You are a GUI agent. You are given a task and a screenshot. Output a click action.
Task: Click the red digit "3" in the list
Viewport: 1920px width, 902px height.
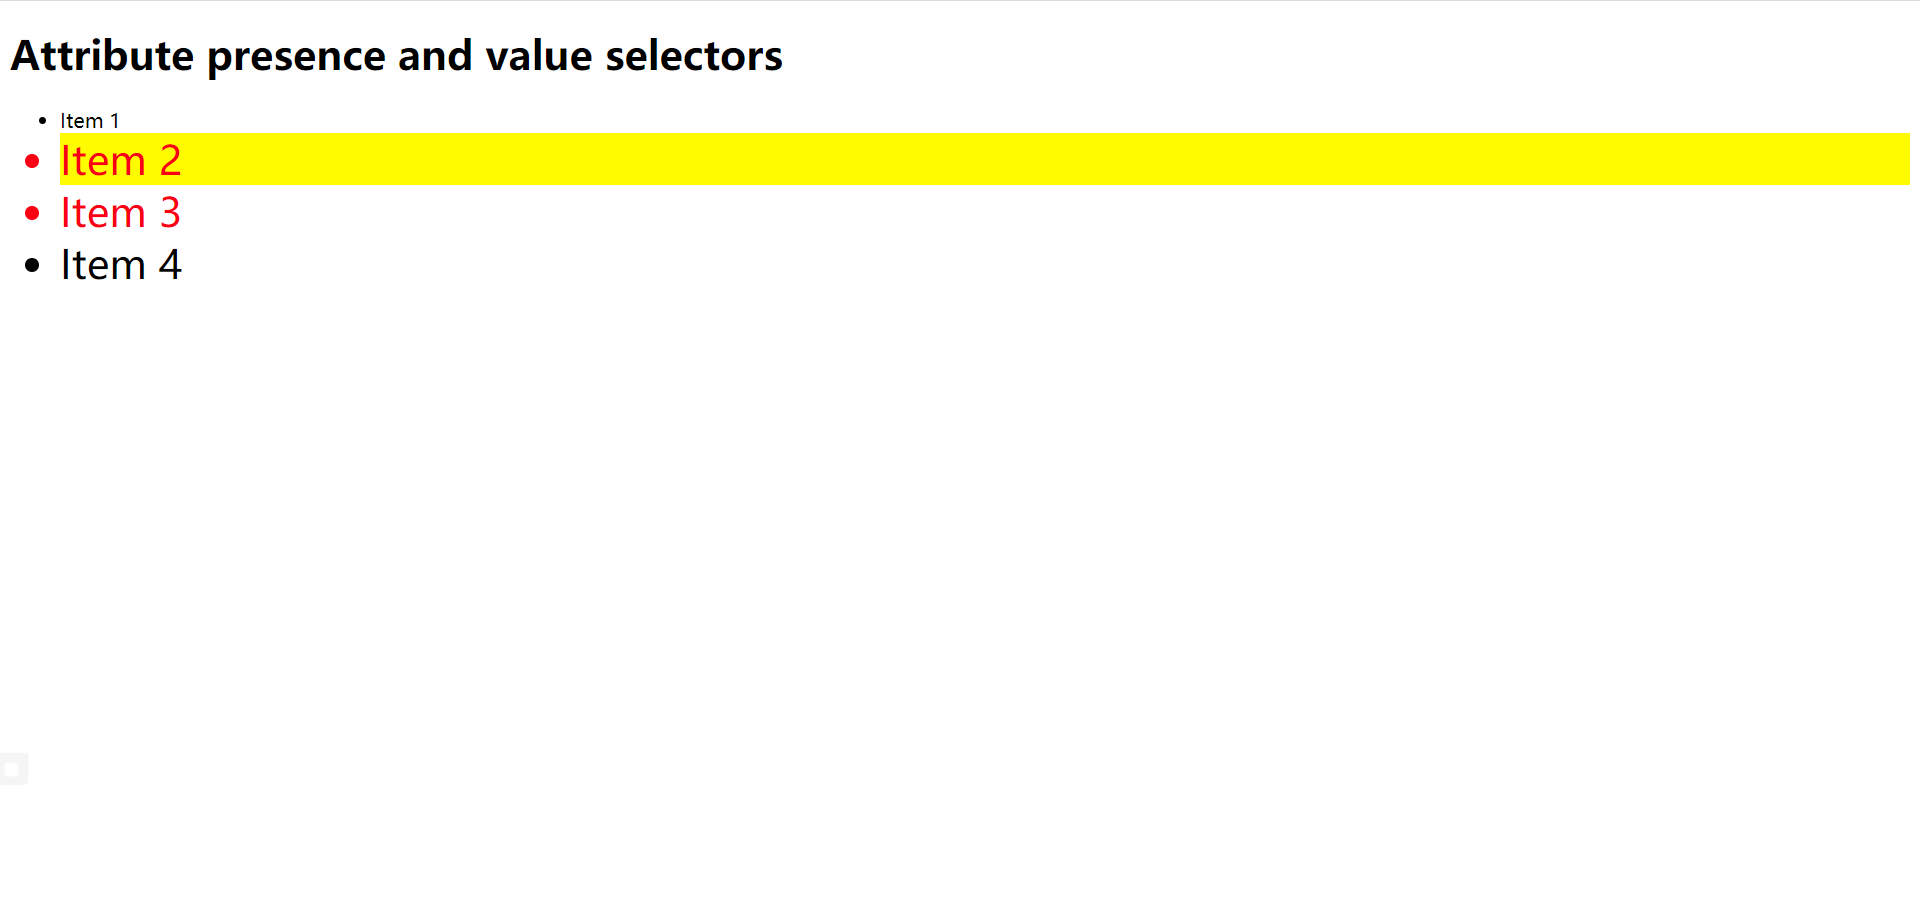170,213
